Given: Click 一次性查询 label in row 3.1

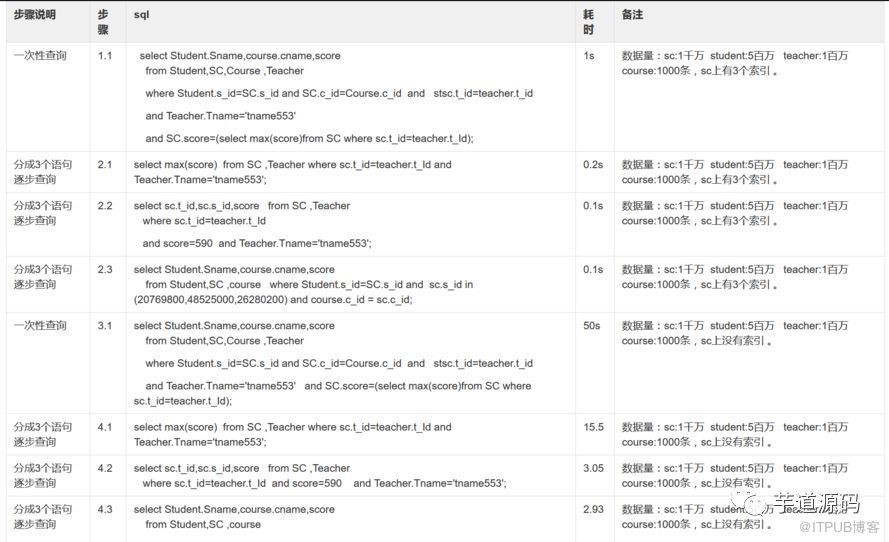Looking at the screenshot, I should (x=40, y=325).
